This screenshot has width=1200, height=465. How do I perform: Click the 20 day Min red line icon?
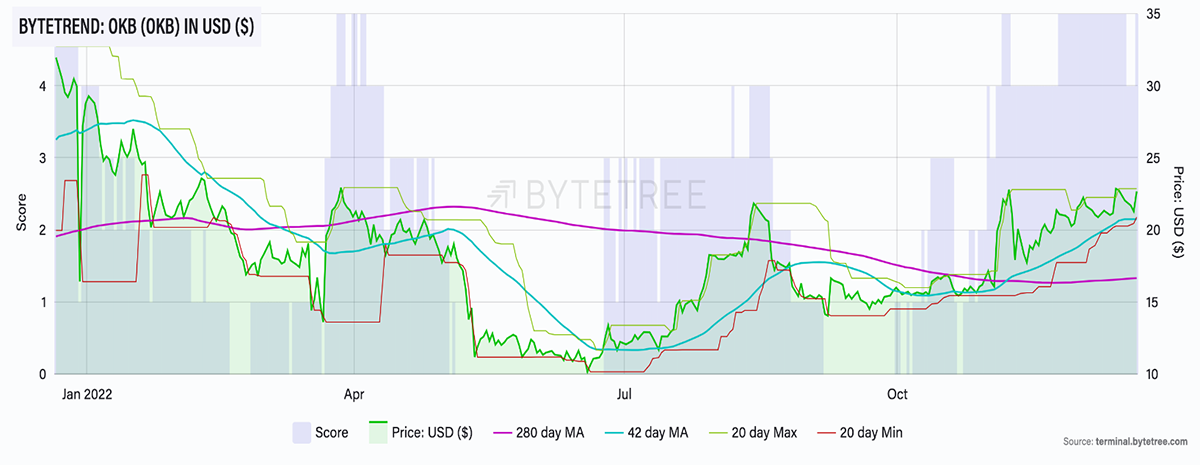tap(827, 432)
